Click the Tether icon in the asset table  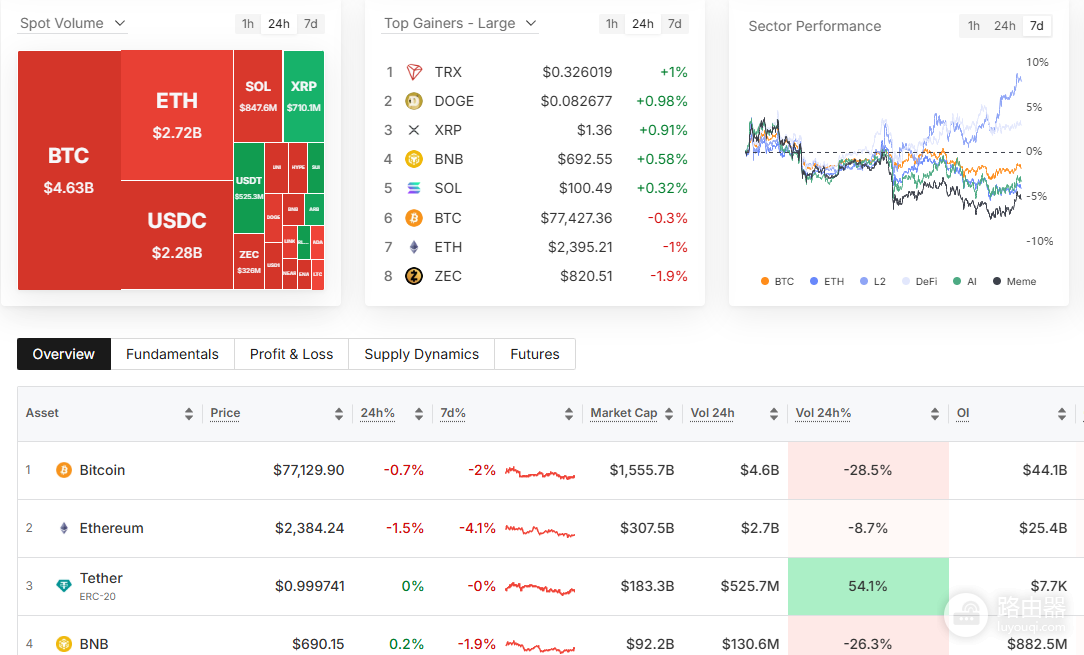pyautogui.click(x=64, y=586)
